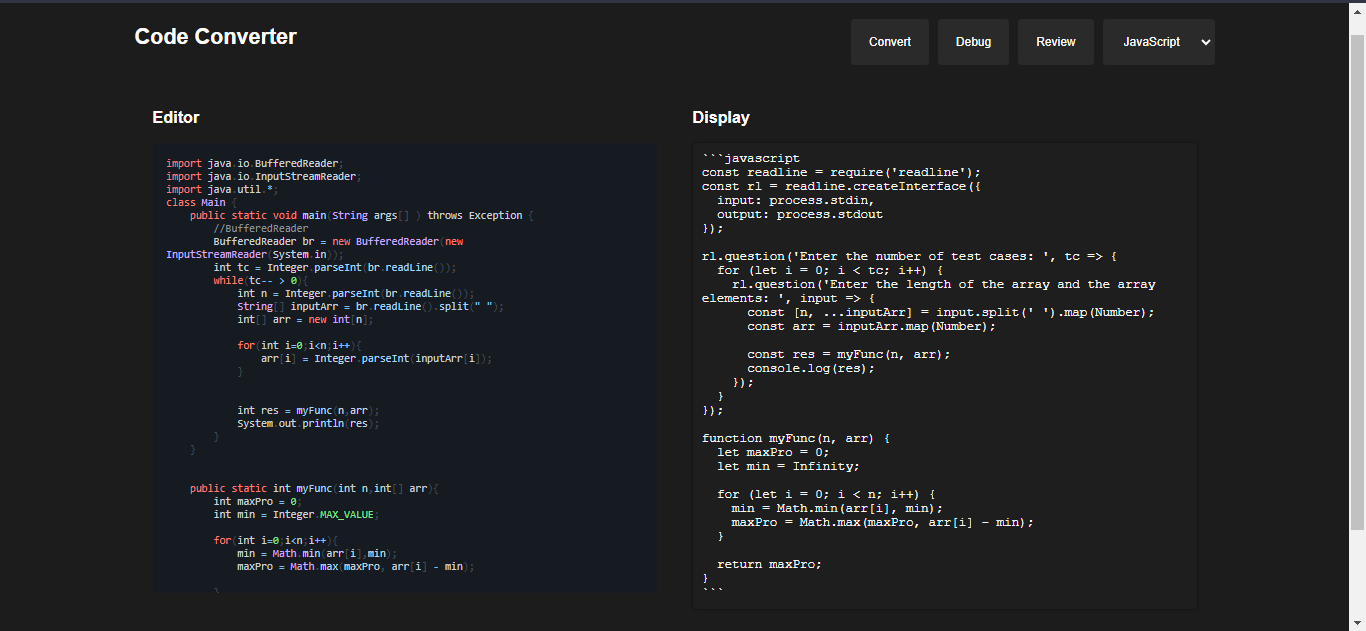The image size is (1366, 631).
Task: Select the Editor heading
Action: [176, 117]
